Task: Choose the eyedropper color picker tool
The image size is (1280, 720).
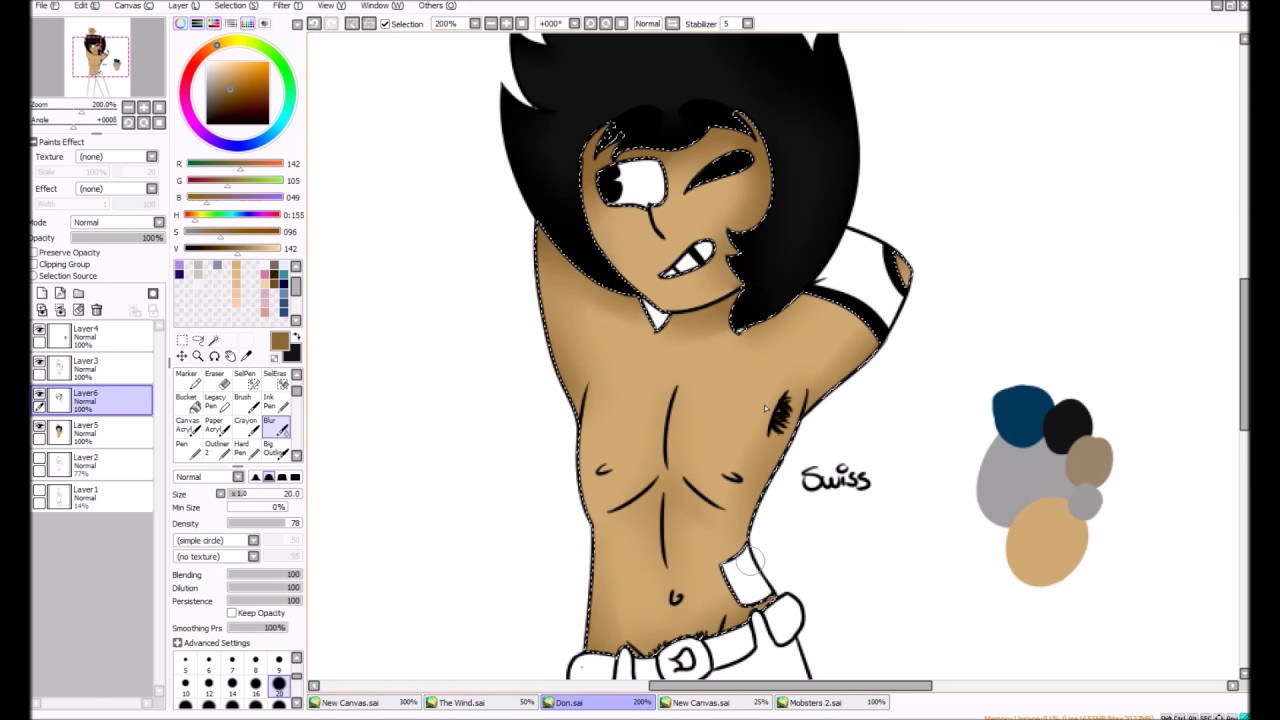Action: [246, 356]
